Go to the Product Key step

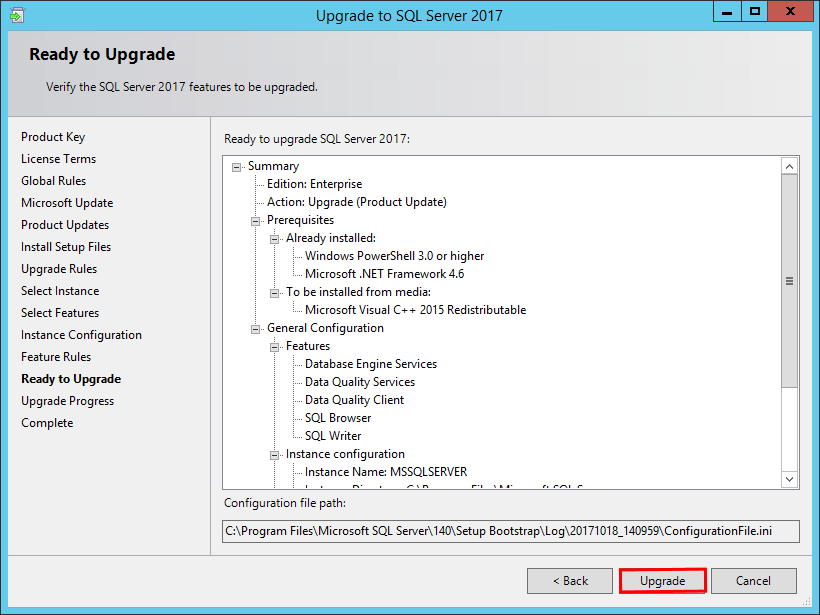53,136
